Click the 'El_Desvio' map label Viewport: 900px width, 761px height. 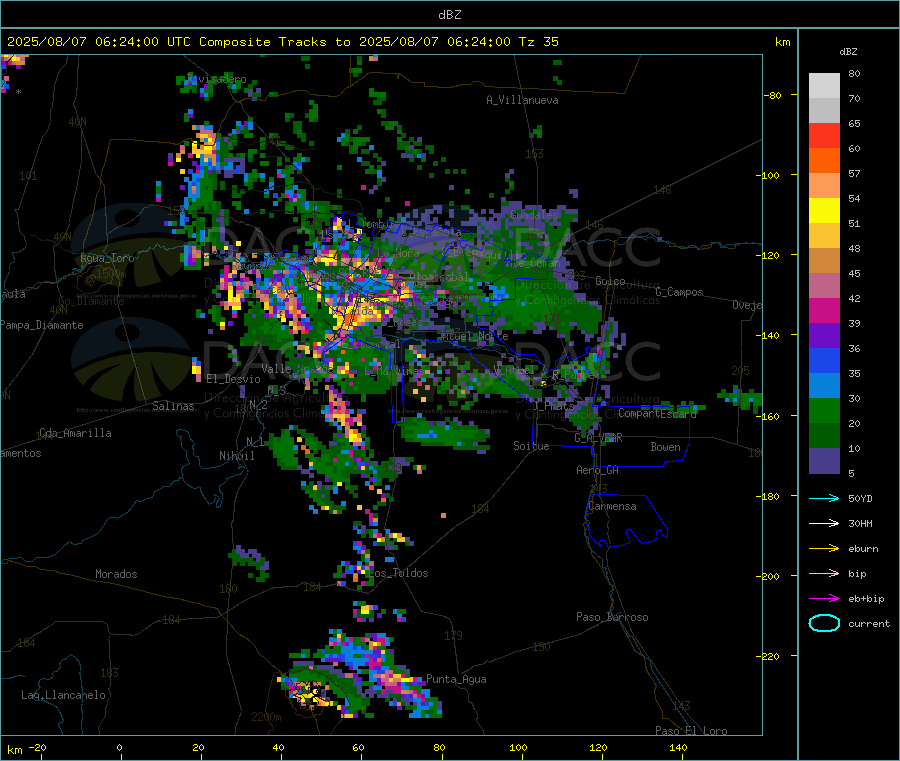tap(233, 379)
